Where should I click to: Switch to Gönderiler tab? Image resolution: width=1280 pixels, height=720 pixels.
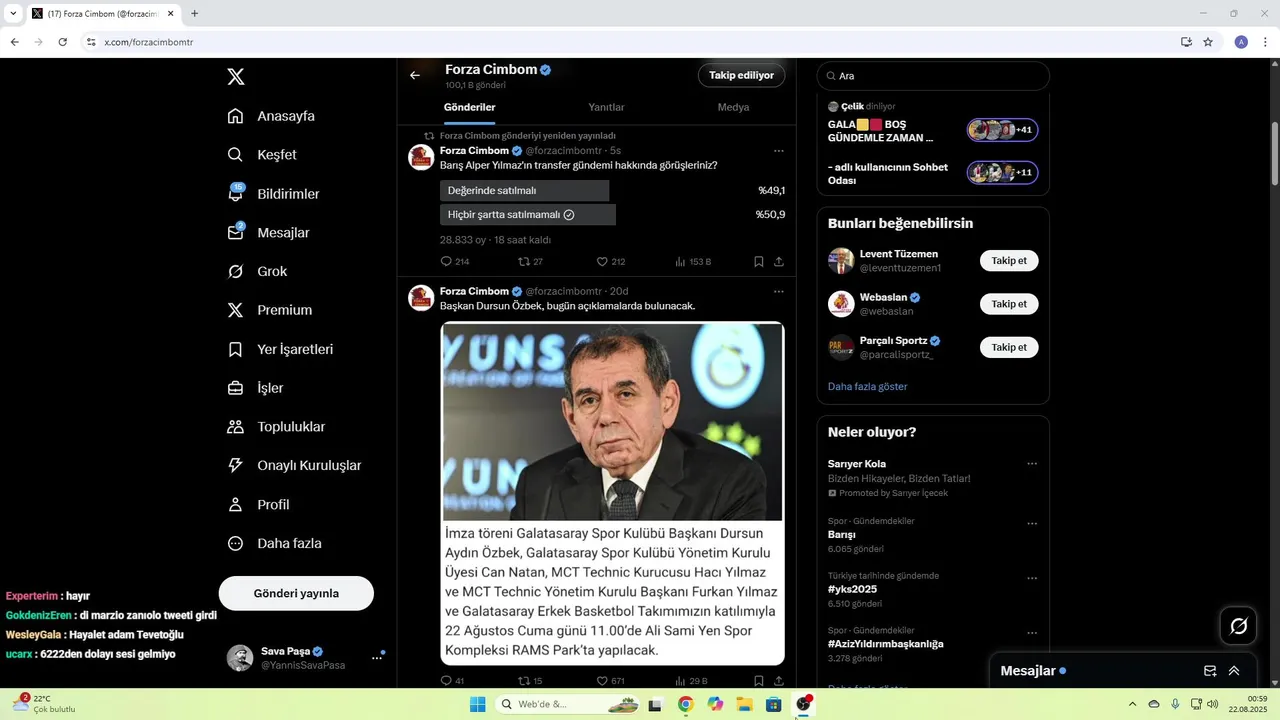point(469,107)
